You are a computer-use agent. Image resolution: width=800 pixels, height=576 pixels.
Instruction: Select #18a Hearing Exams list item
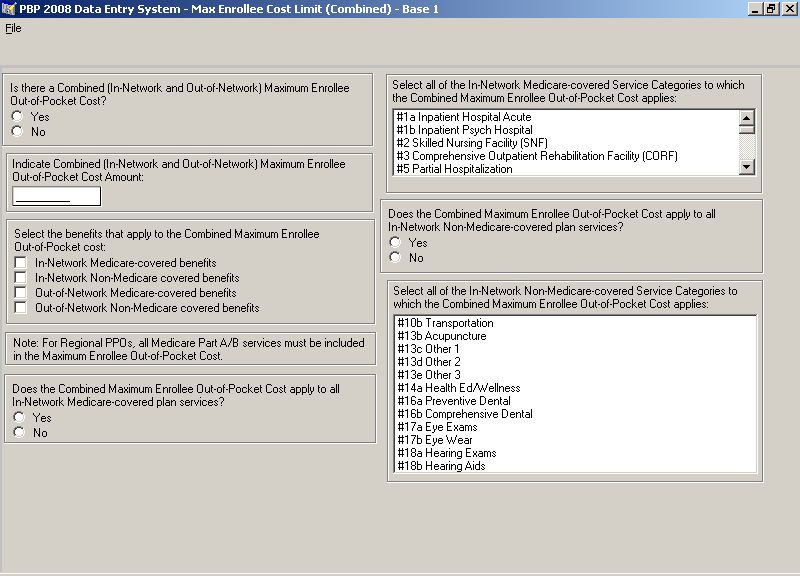[576, 453]
